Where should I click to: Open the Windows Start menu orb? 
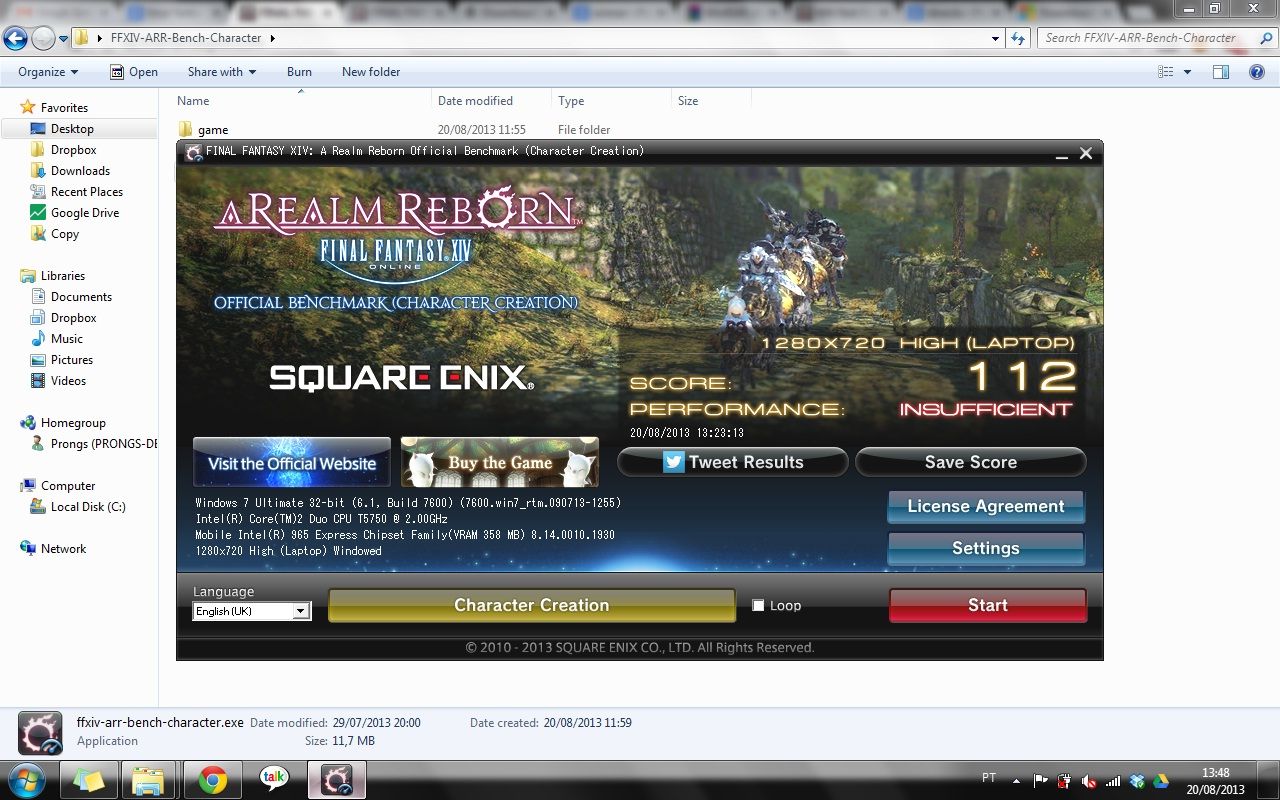point(26,779)
